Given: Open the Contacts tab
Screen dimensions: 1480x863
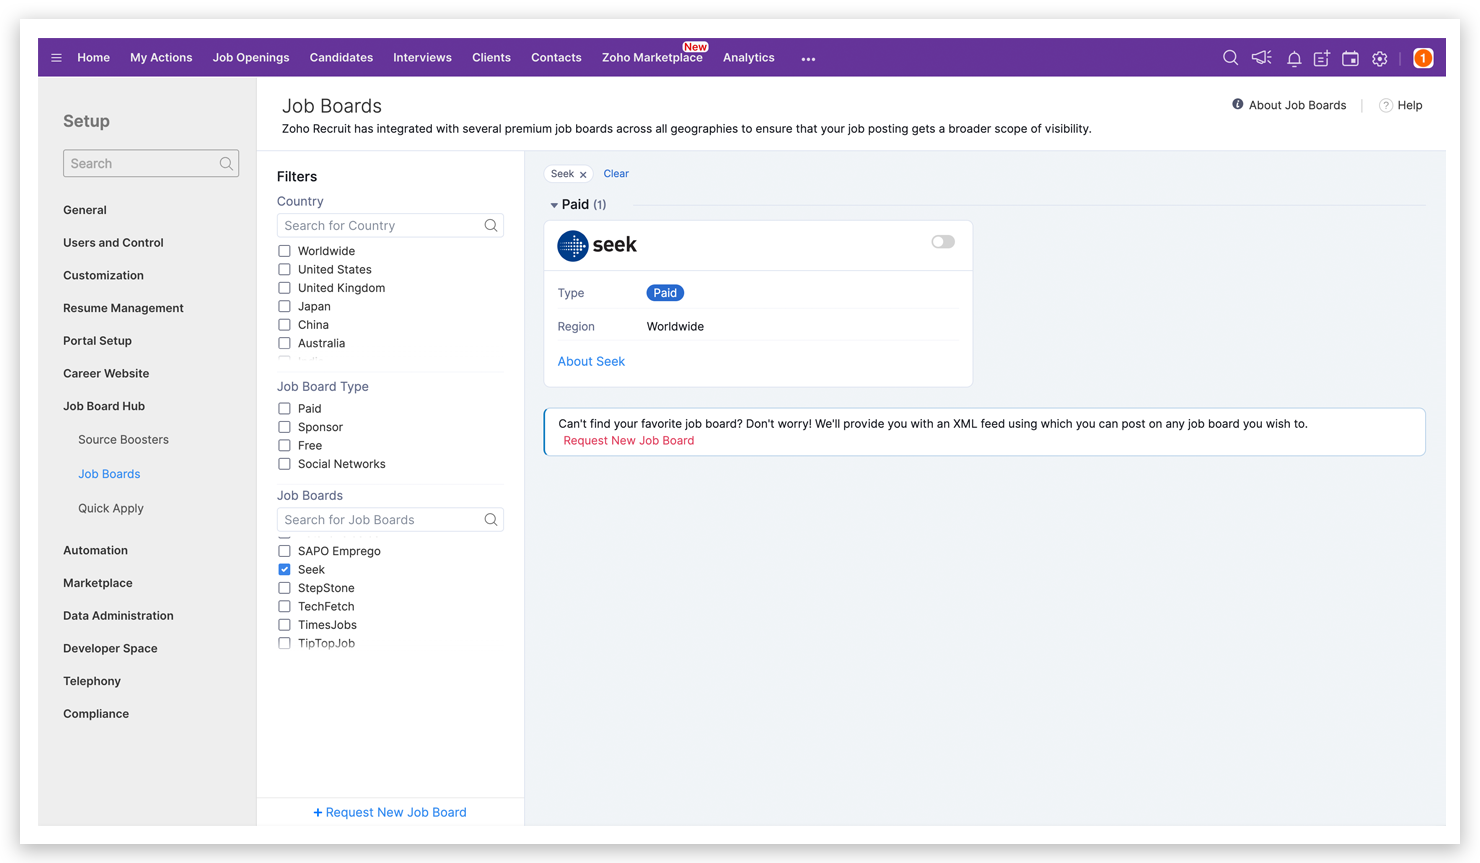Looking at the screenshot, I should [556, 58].
